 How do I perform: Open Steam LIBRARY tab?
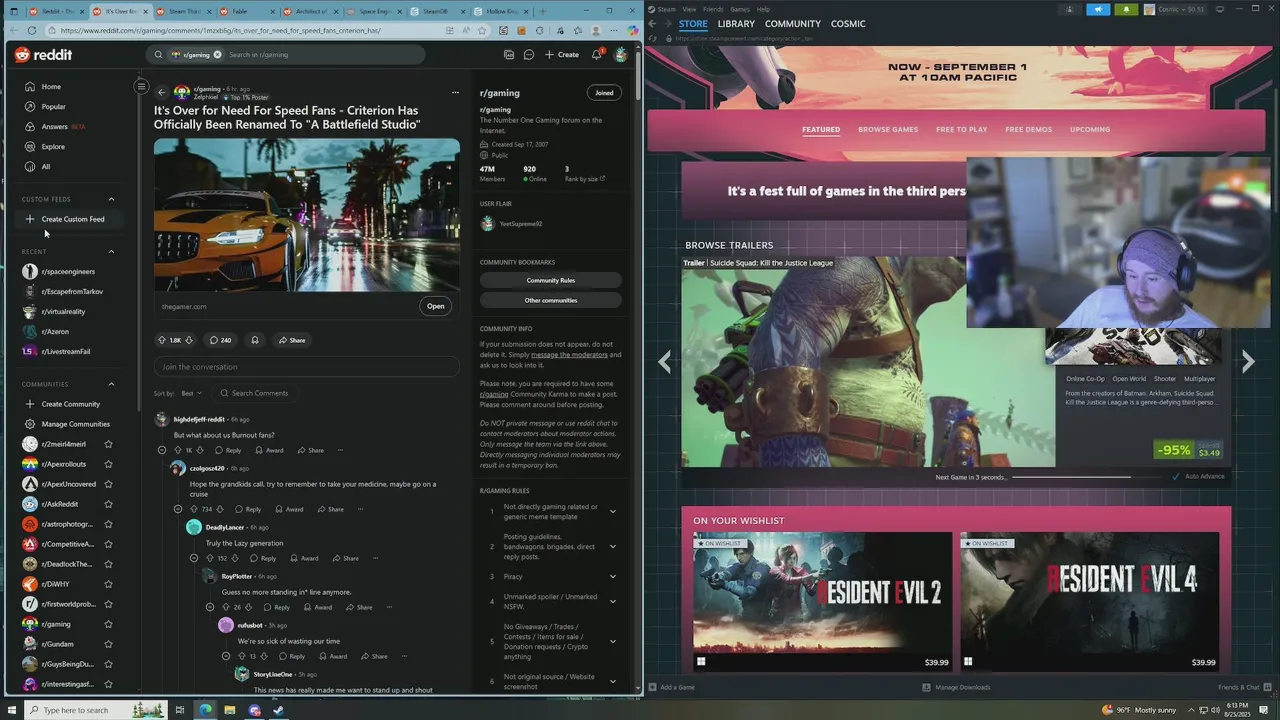pos(736,24)
